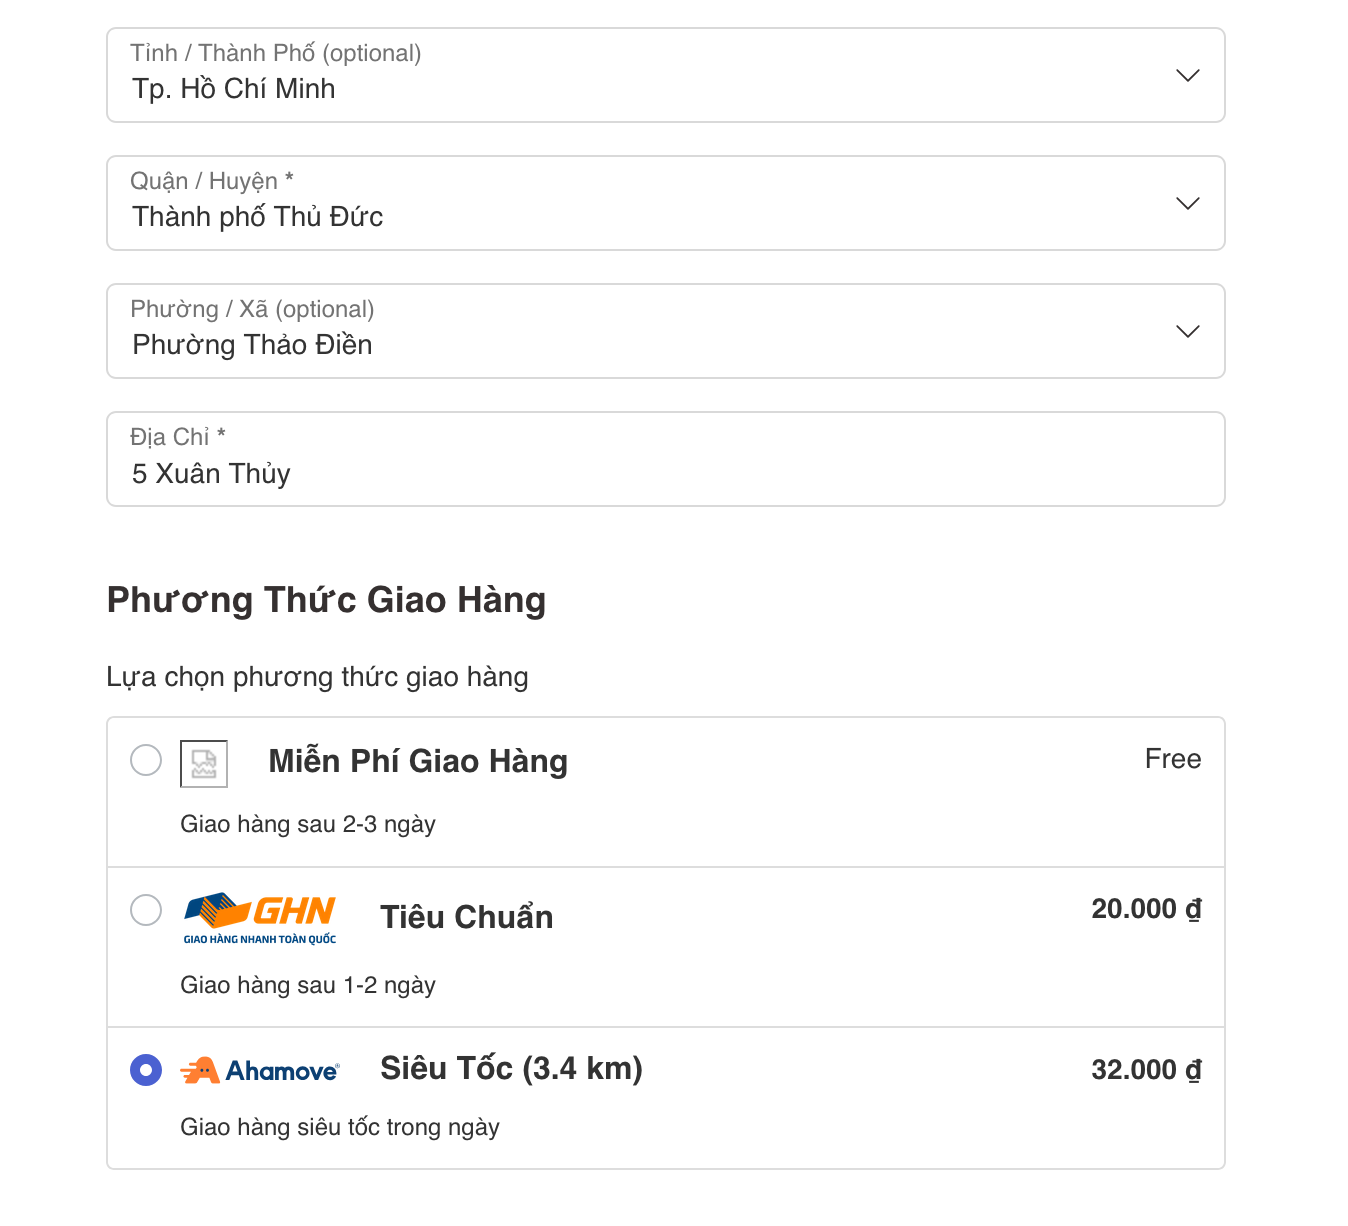Viewport: 1348px width, 1226px height.
Task: Click the Ahamove logo
Action: pos(259,1070)
